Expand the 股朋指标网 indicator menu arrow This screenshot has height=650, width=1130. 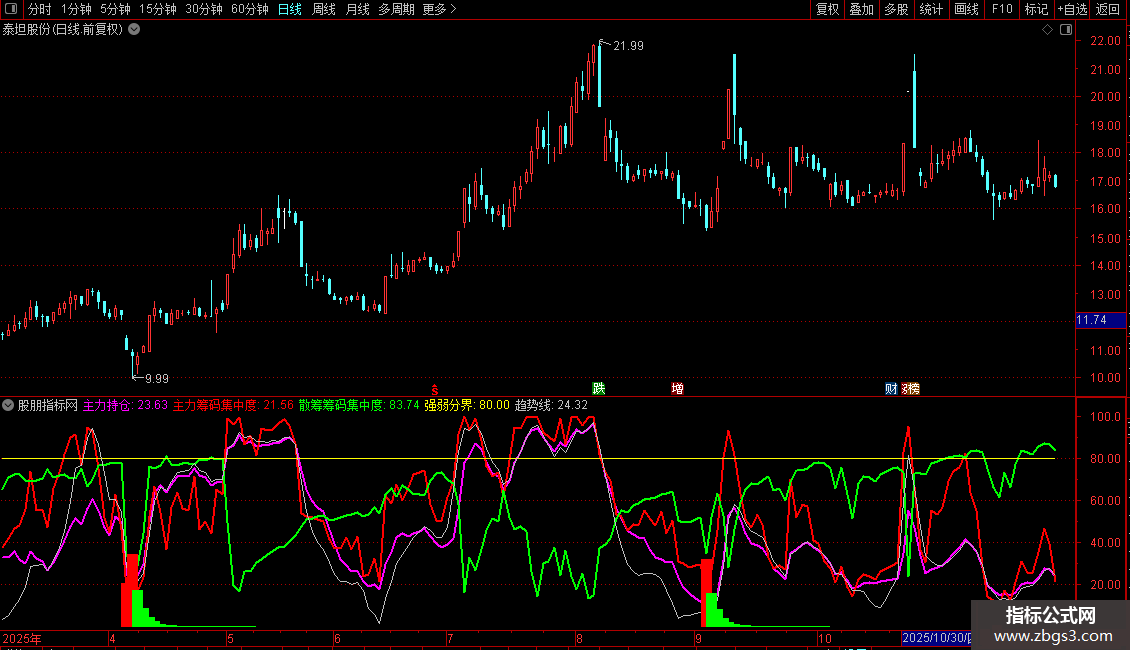tap(8, 406)
